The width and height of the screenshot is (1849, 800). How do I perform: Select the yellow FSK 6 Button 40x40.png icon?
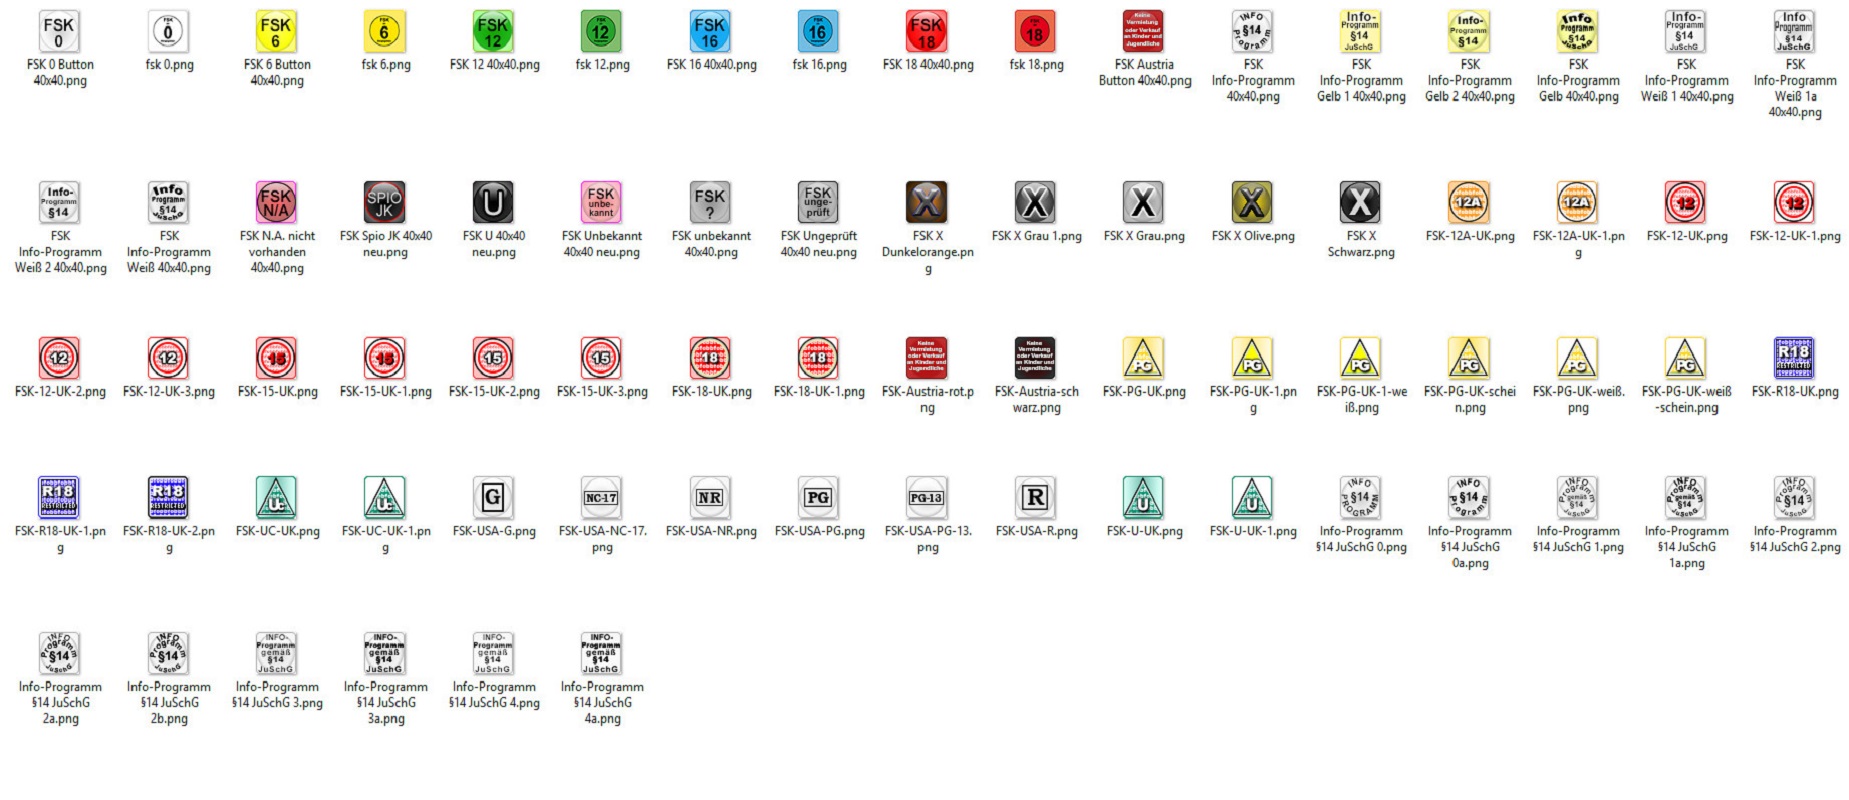277,32
